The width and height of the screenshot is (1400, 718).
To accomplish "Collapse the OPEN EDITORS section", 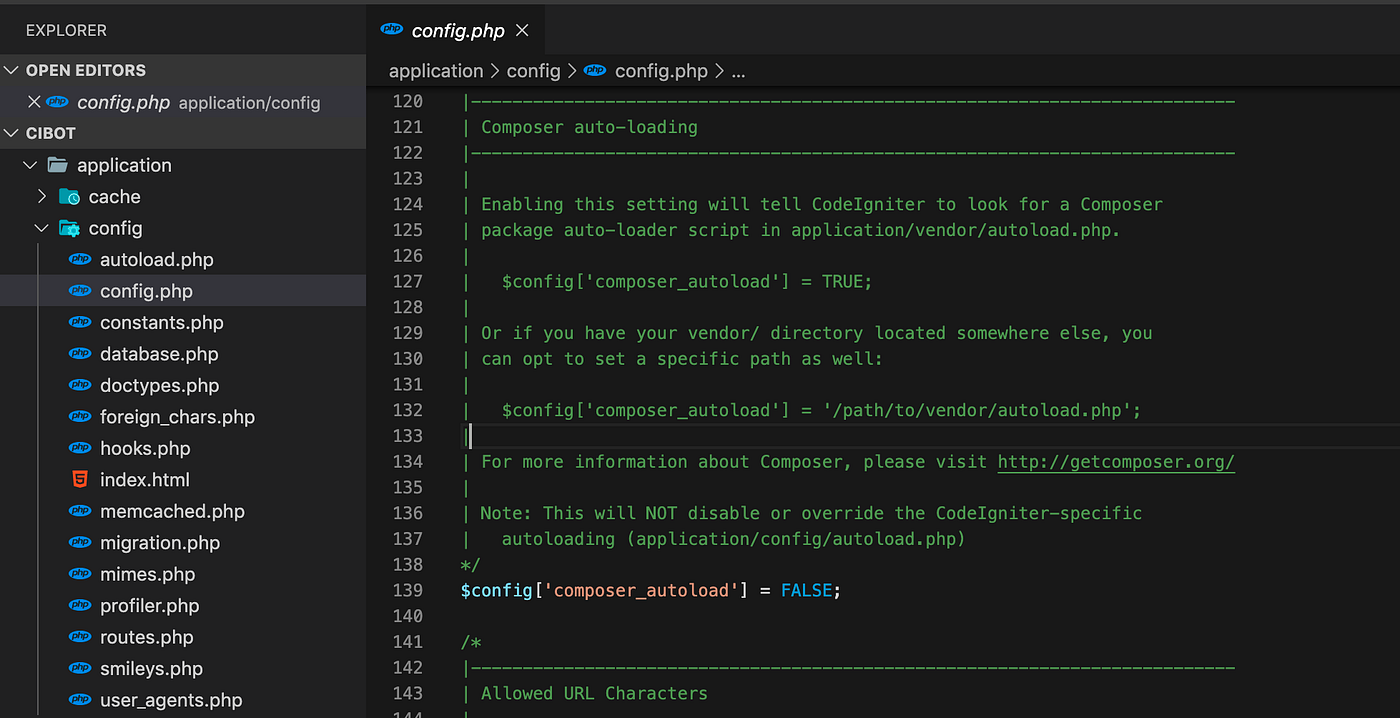I will (x=12, y=70).
